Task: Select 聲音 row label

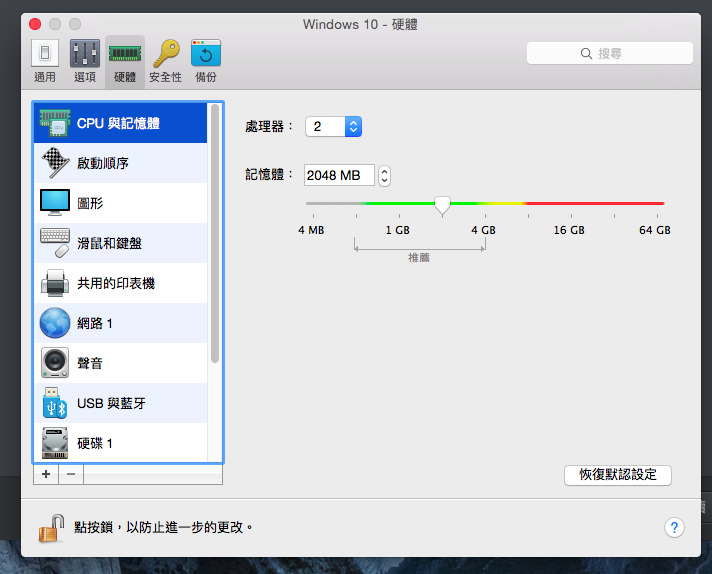Action: (x=90, y=363)
